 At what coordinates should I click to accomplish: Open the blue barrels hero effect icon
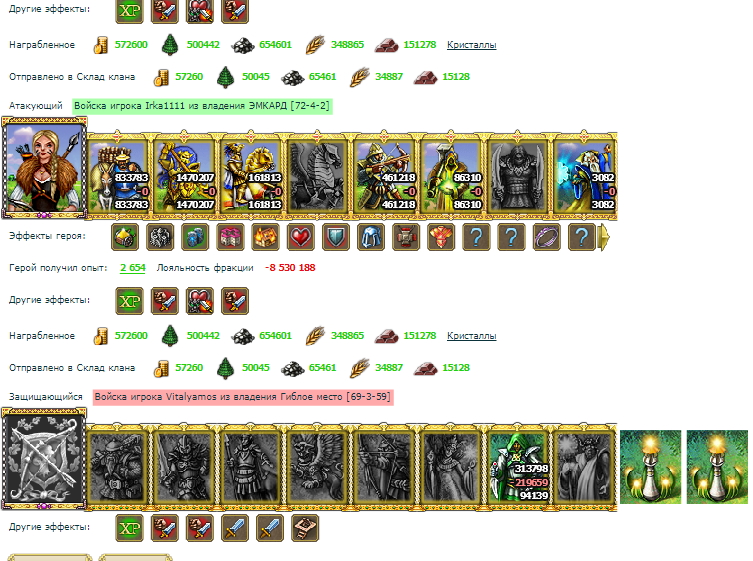click(195, 237)
